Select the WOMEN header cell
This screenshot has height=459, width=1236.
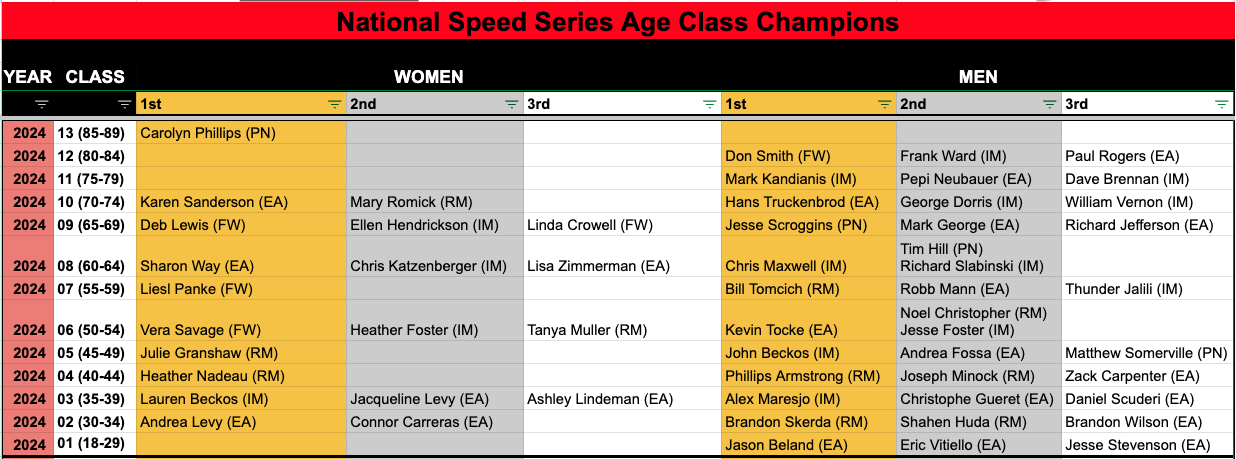tap(428, 76)
